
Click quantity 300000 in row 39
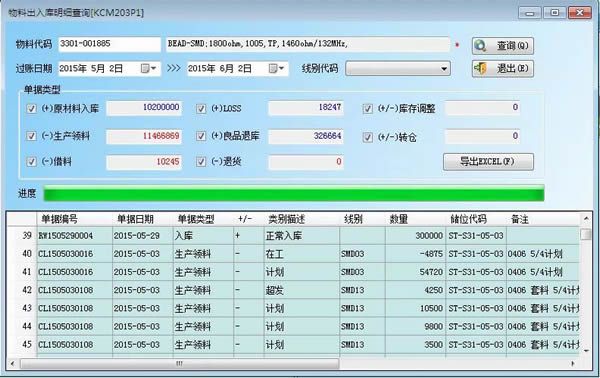(415, 236)
